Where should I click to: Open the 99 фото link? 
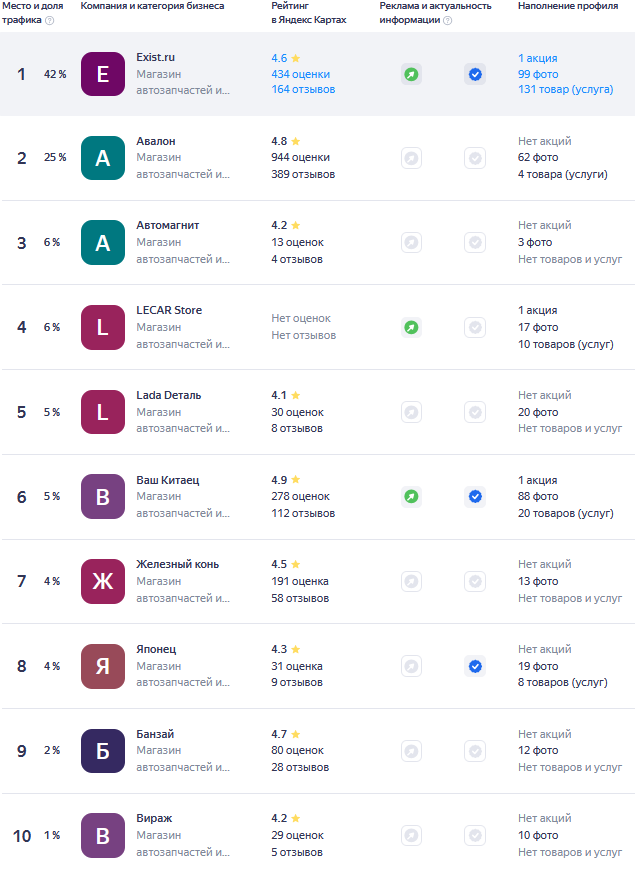pos(538,74)
